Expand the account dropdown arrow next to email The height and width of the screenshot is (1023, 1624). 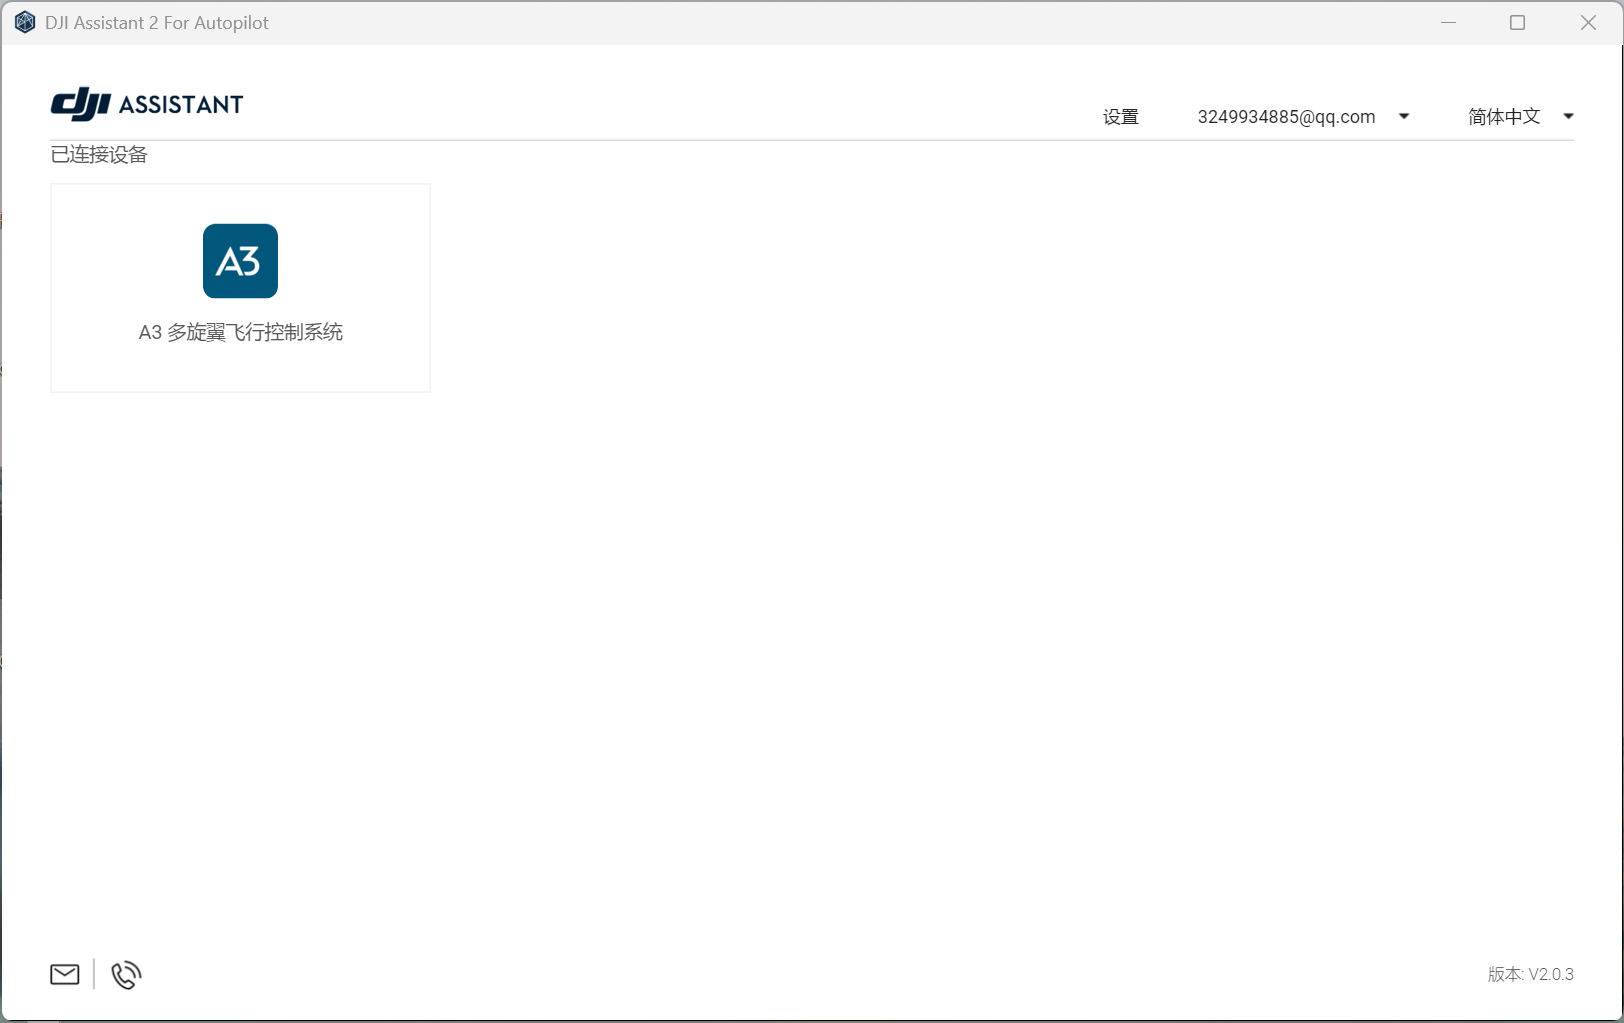(1404, 117)
